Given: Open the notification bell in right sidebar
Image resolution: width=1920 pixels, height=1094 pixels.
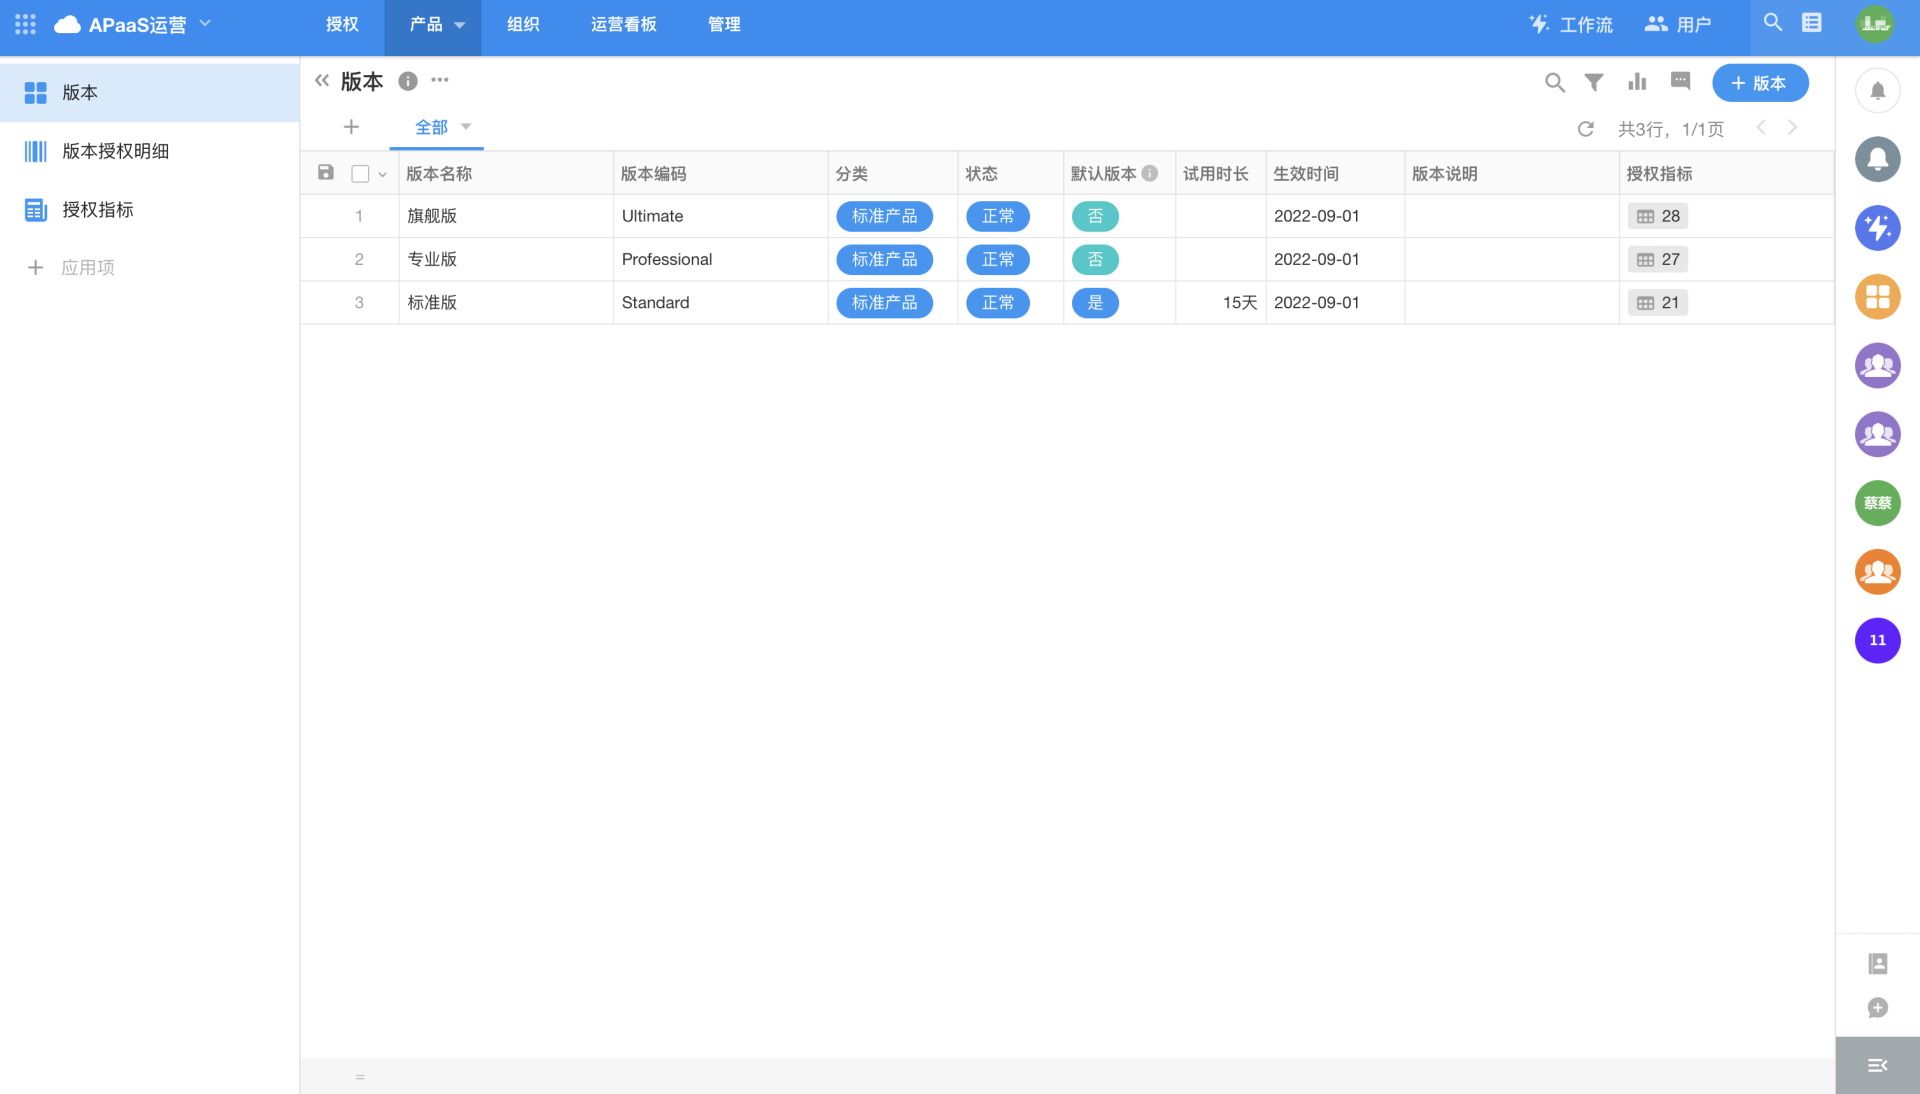Looking at the screenshot, I should [1877, 91].
